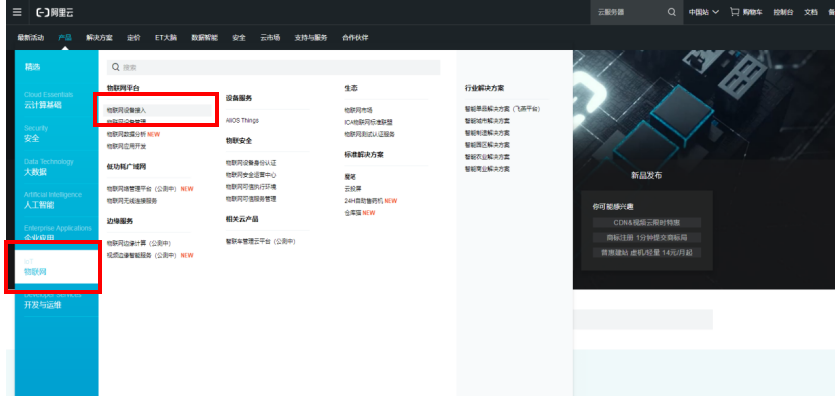This screenshot has height=396, width=835.
Task: Open the 文档 docs link
Action: (811, 12)
